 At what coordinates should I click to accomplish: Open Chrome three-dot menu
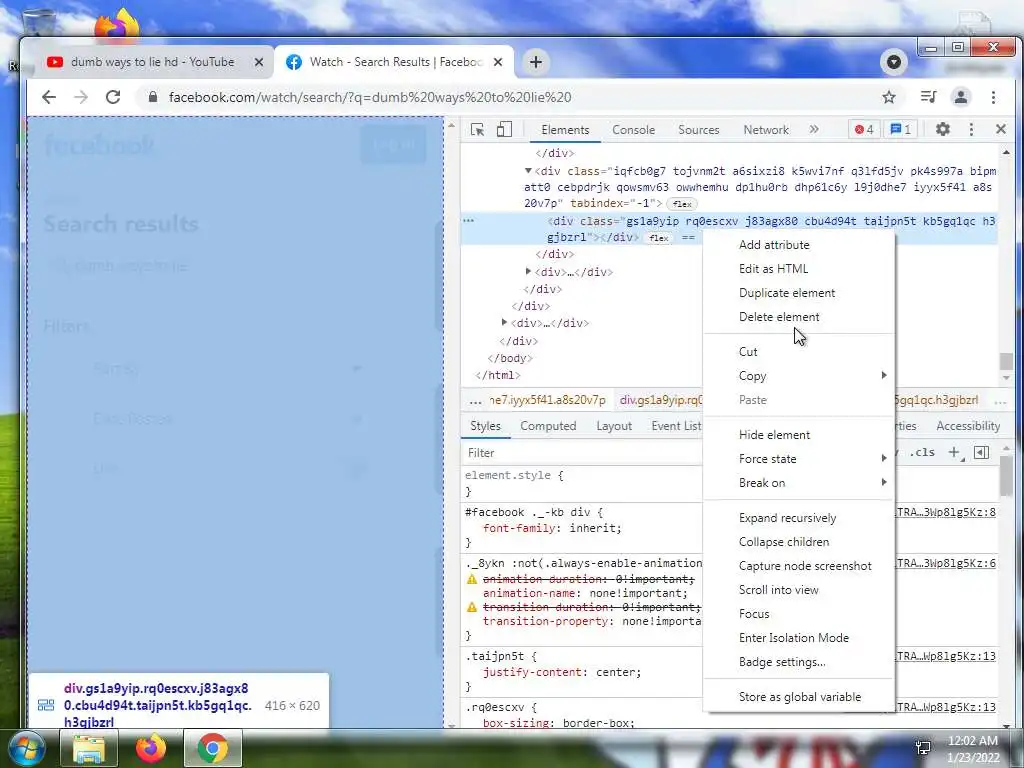tap(993, 97)
